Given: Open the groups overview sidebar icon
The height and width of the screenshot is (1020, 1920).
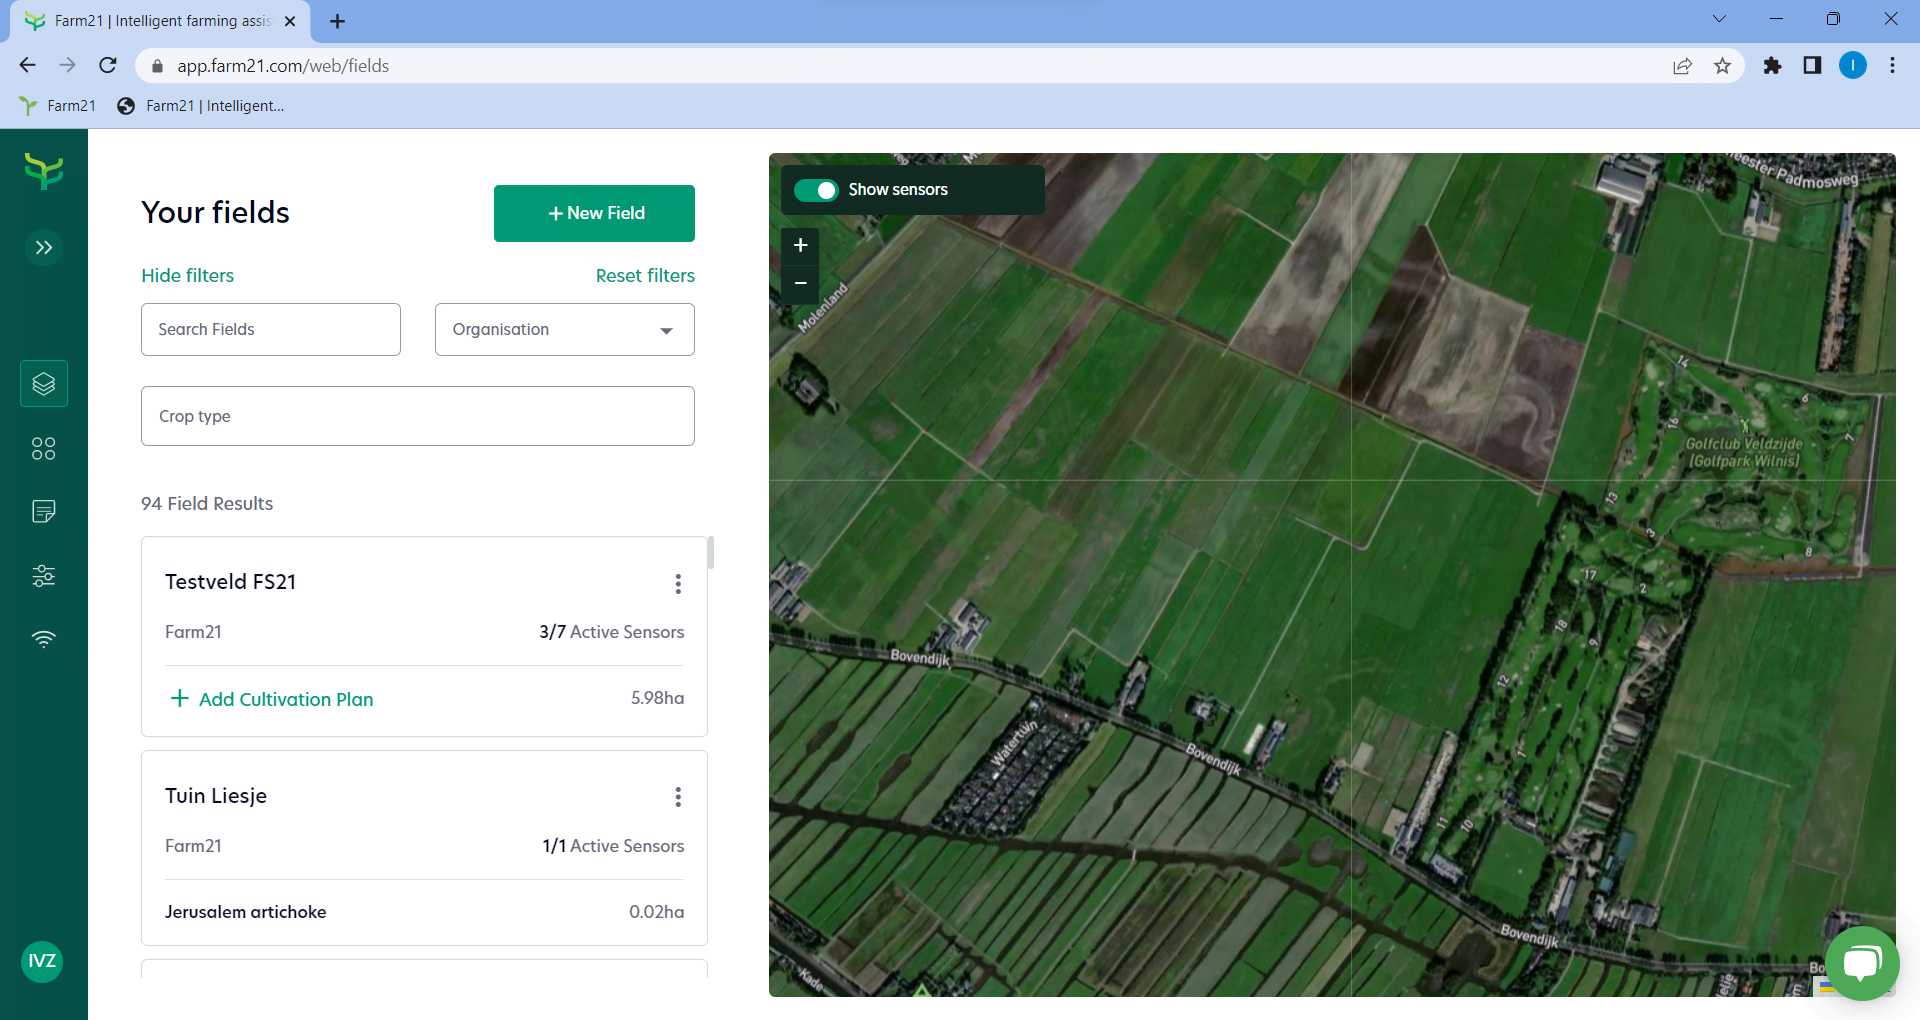Looking at the screenshot, I should 43,448.
